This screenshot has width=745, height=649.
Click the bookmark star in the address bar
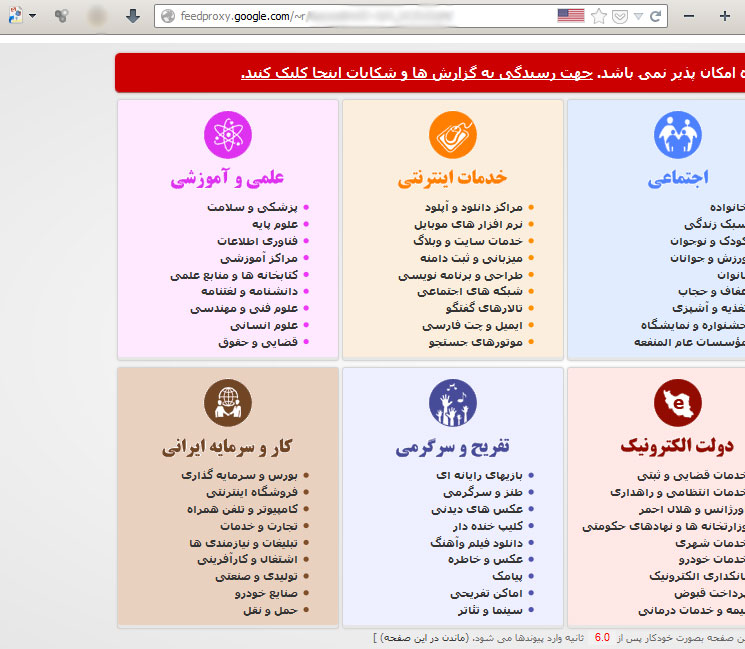pos(599,17)
